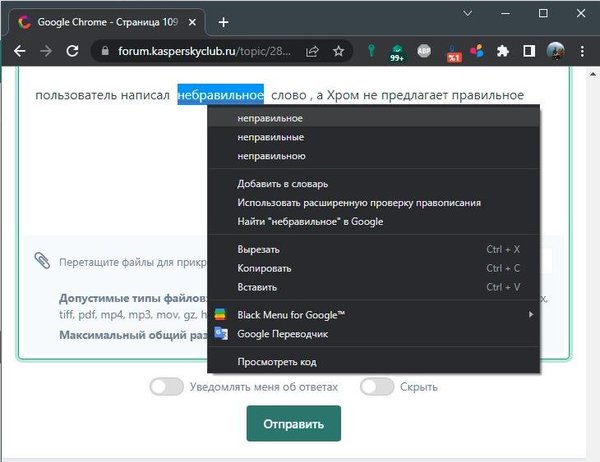Open the ABP ad blocker extension
600x462 pixels.
tap(424, 51)
